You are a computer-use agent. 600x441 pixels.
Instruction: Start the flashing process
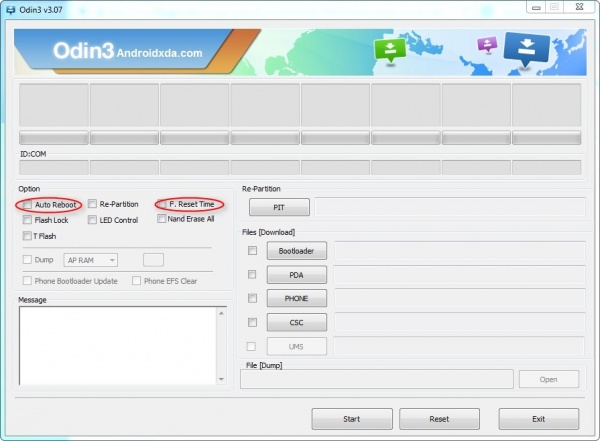[352, 419]
